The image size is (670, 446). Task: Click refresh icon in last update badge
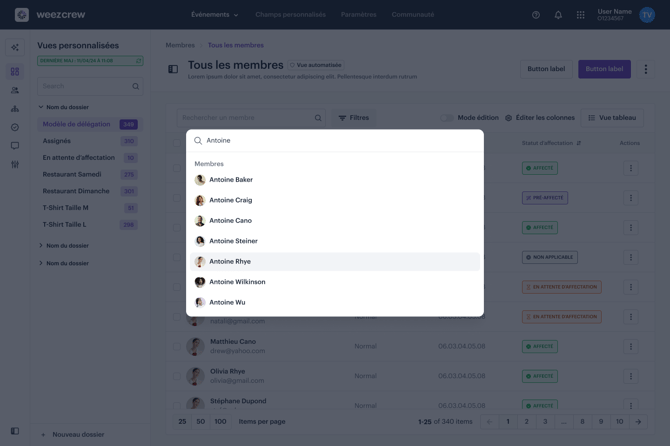pyautogui.click(x=138, y=61)
